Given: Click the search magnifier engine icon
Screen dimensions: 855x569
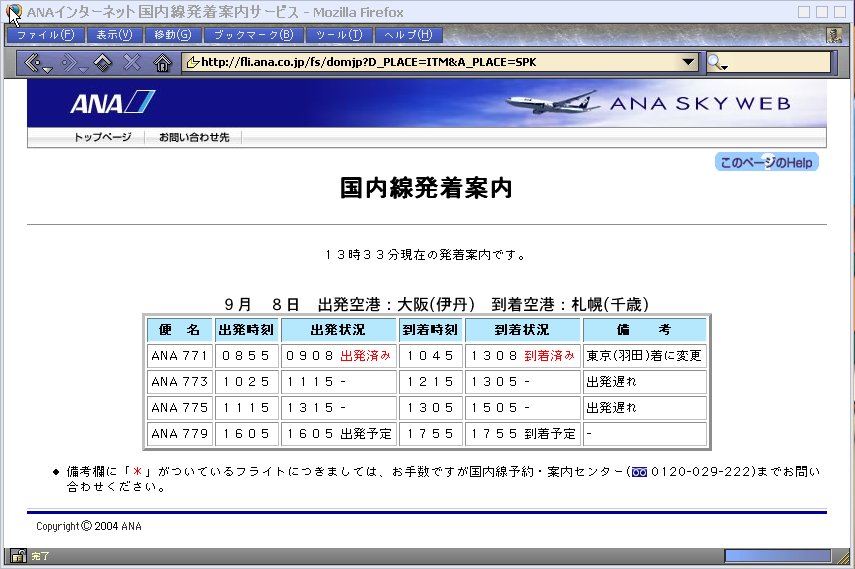Looking at the screenshot, I should point(716,63).
